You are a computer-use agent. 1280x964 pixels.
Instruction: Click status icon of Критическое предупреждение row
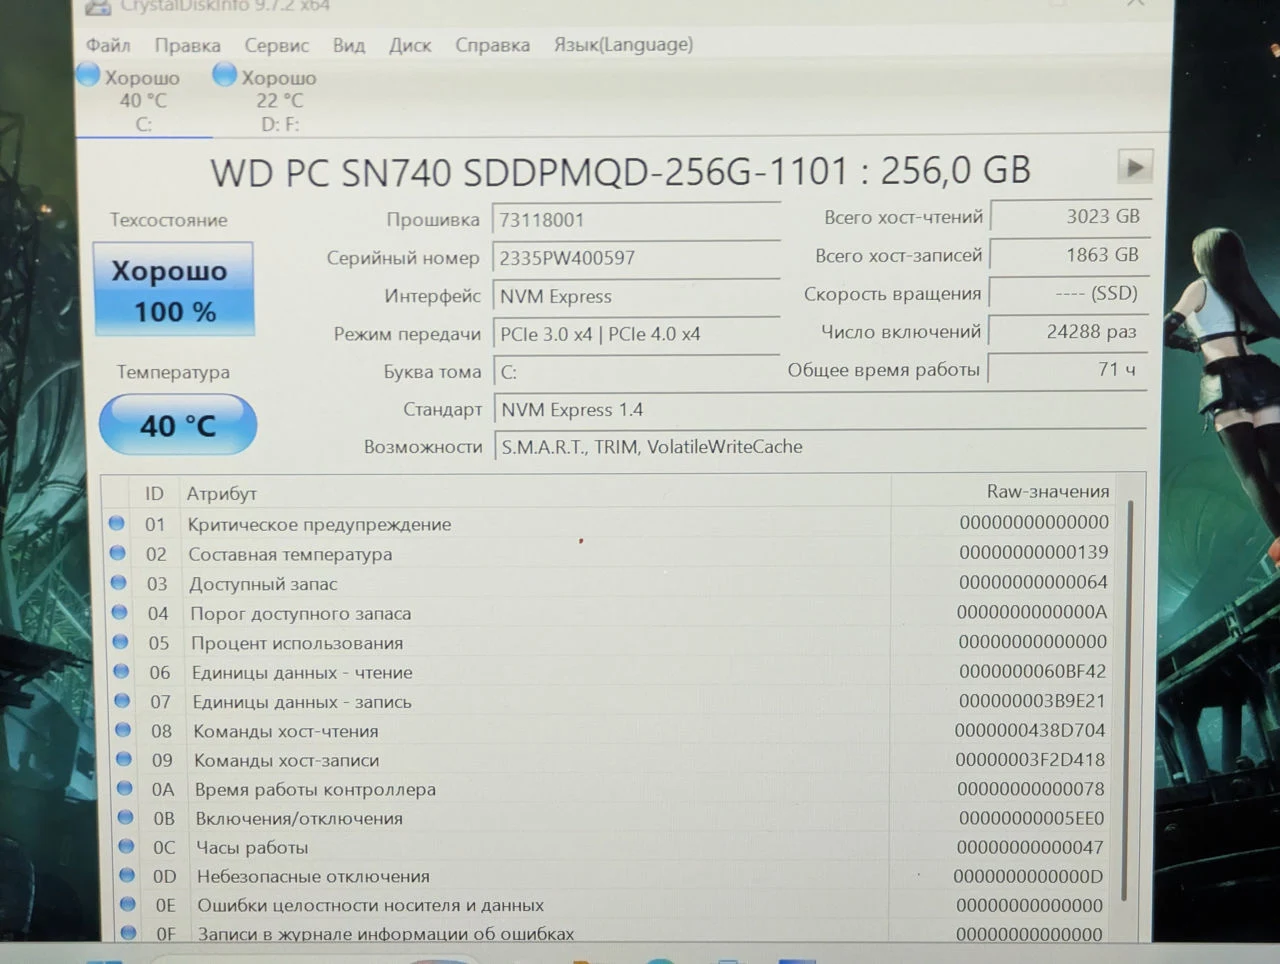(116, 523)
